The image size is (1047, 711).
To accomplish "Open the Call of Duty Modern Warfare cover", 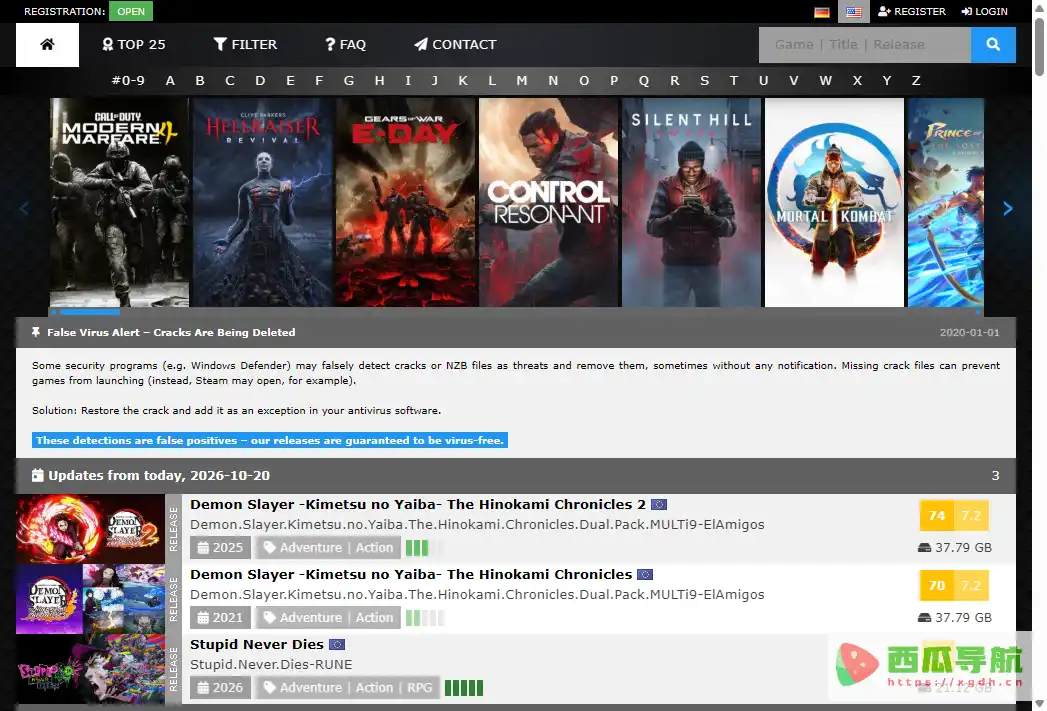I will coord(120,202).
